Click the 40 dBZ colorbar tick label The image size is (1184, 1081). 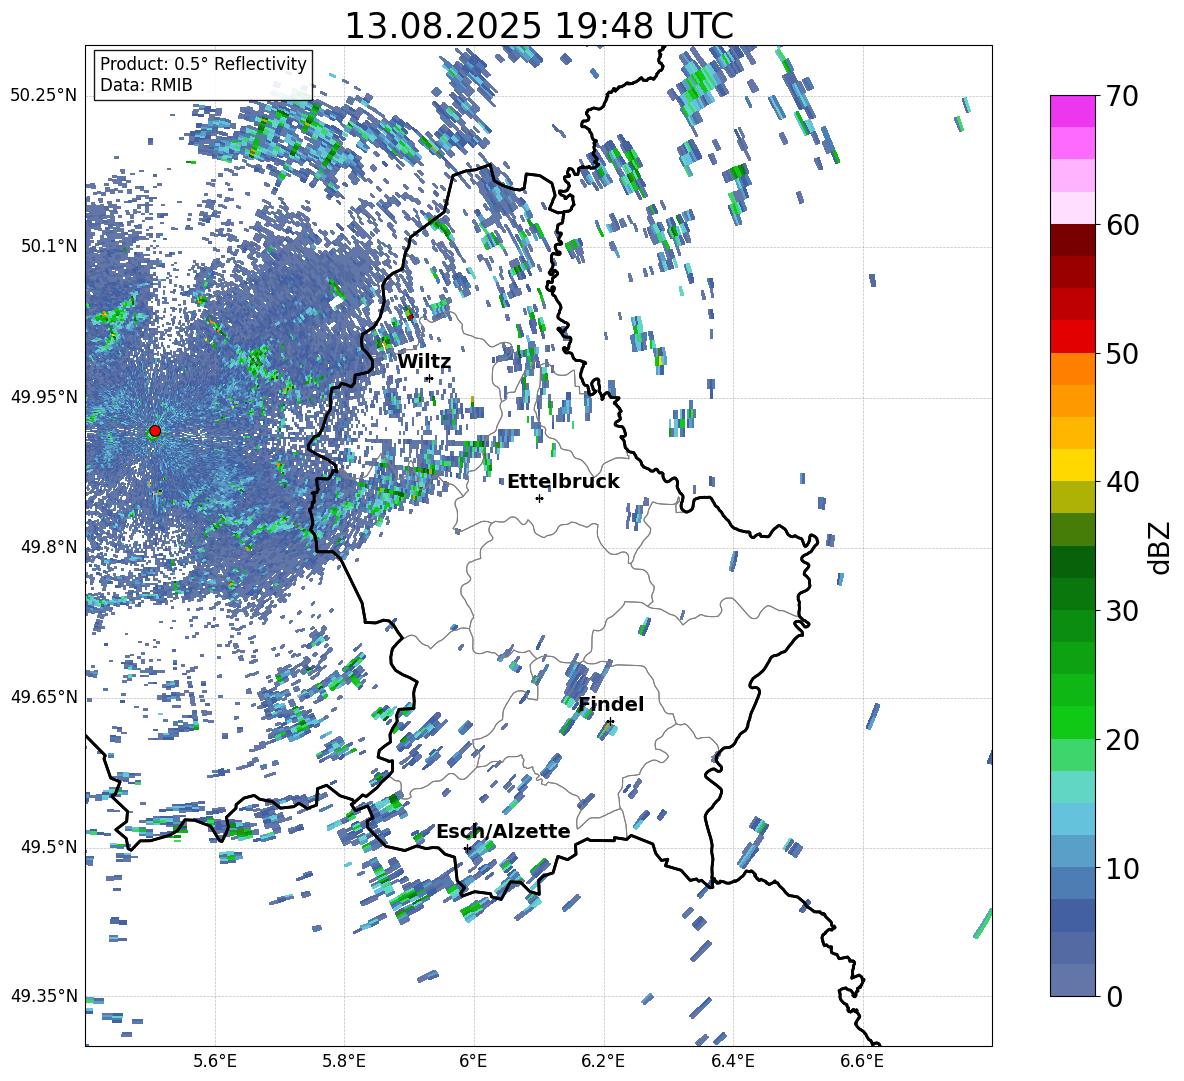(1123, 482)
